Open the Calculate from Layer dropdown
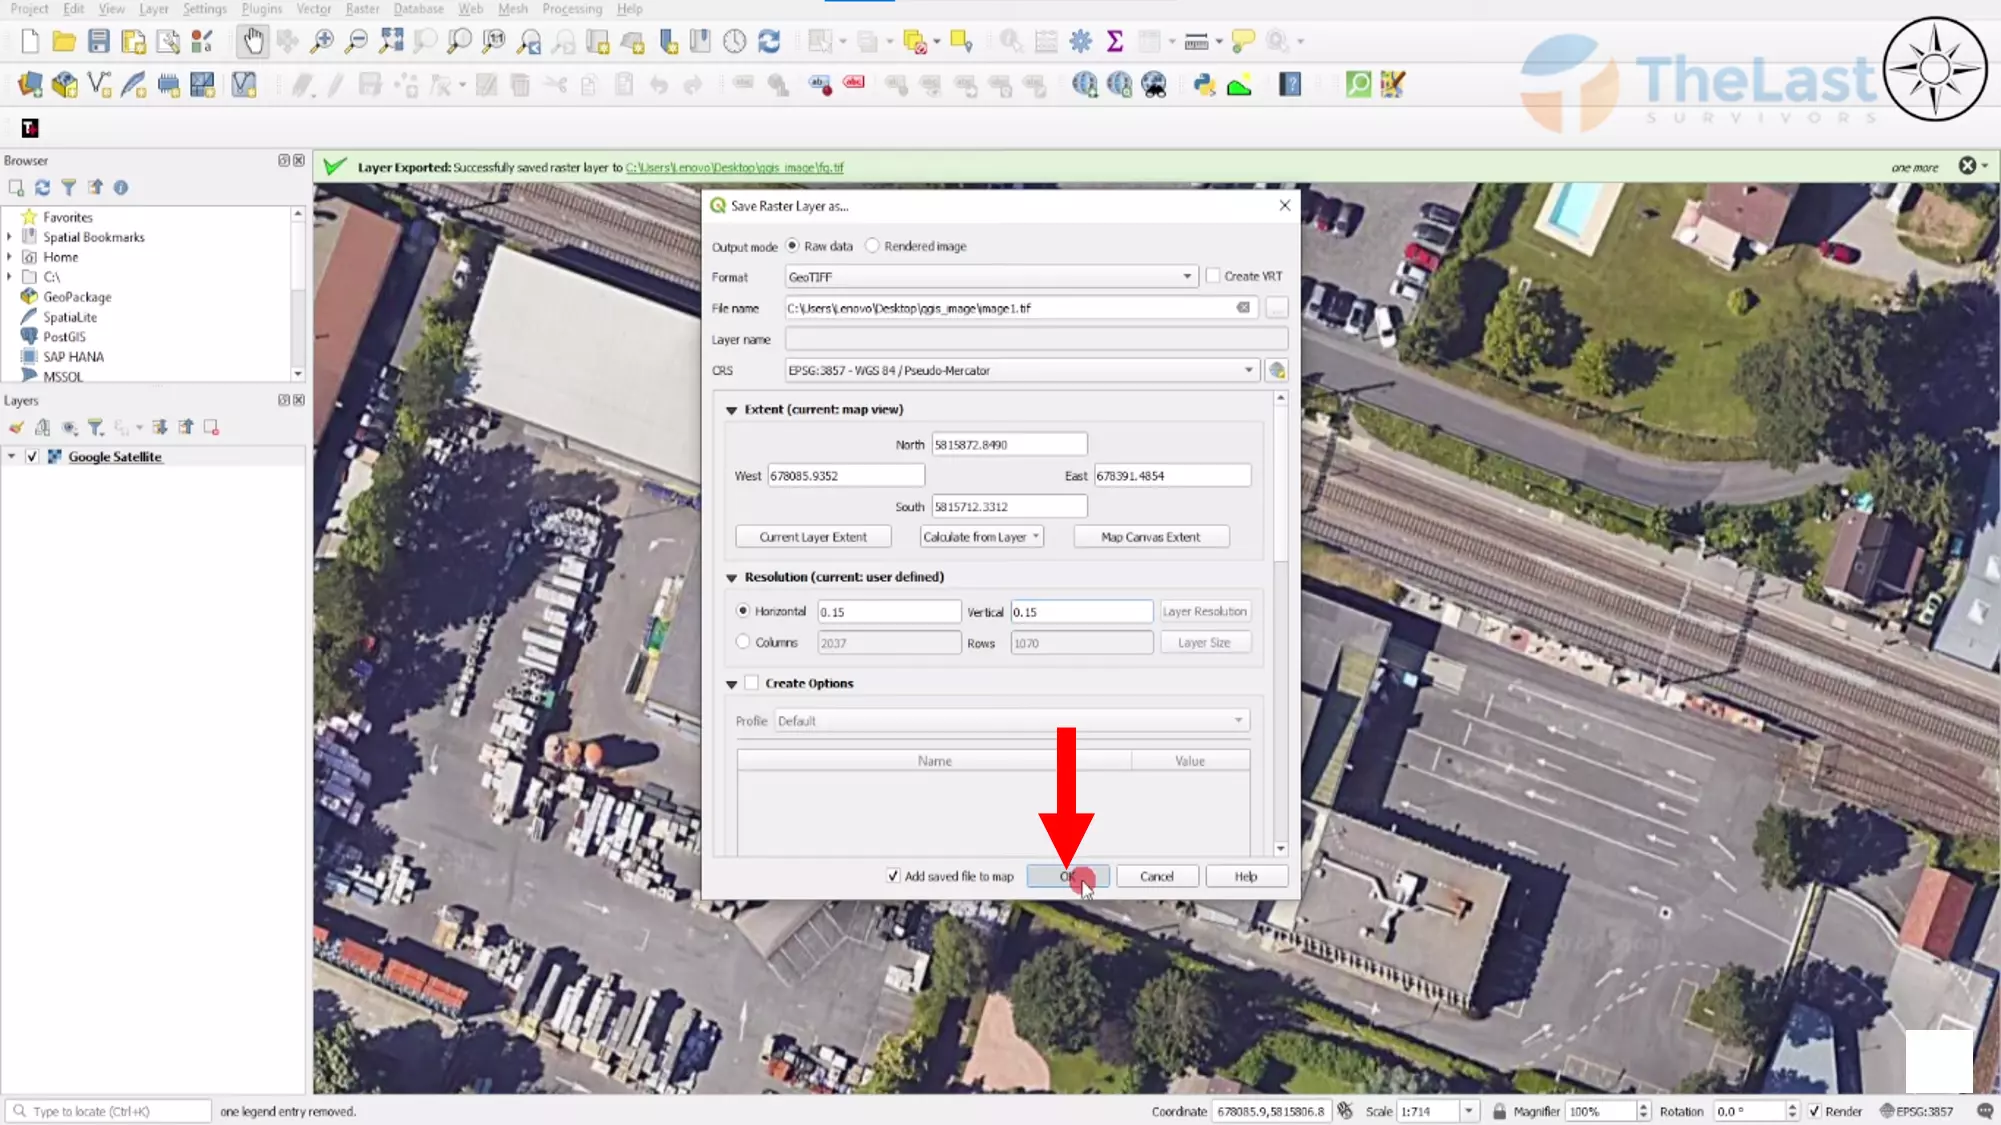Image resolution: width=2001 pixels, height=1125 pixels. pyautogui.click(x=981, y=537)
